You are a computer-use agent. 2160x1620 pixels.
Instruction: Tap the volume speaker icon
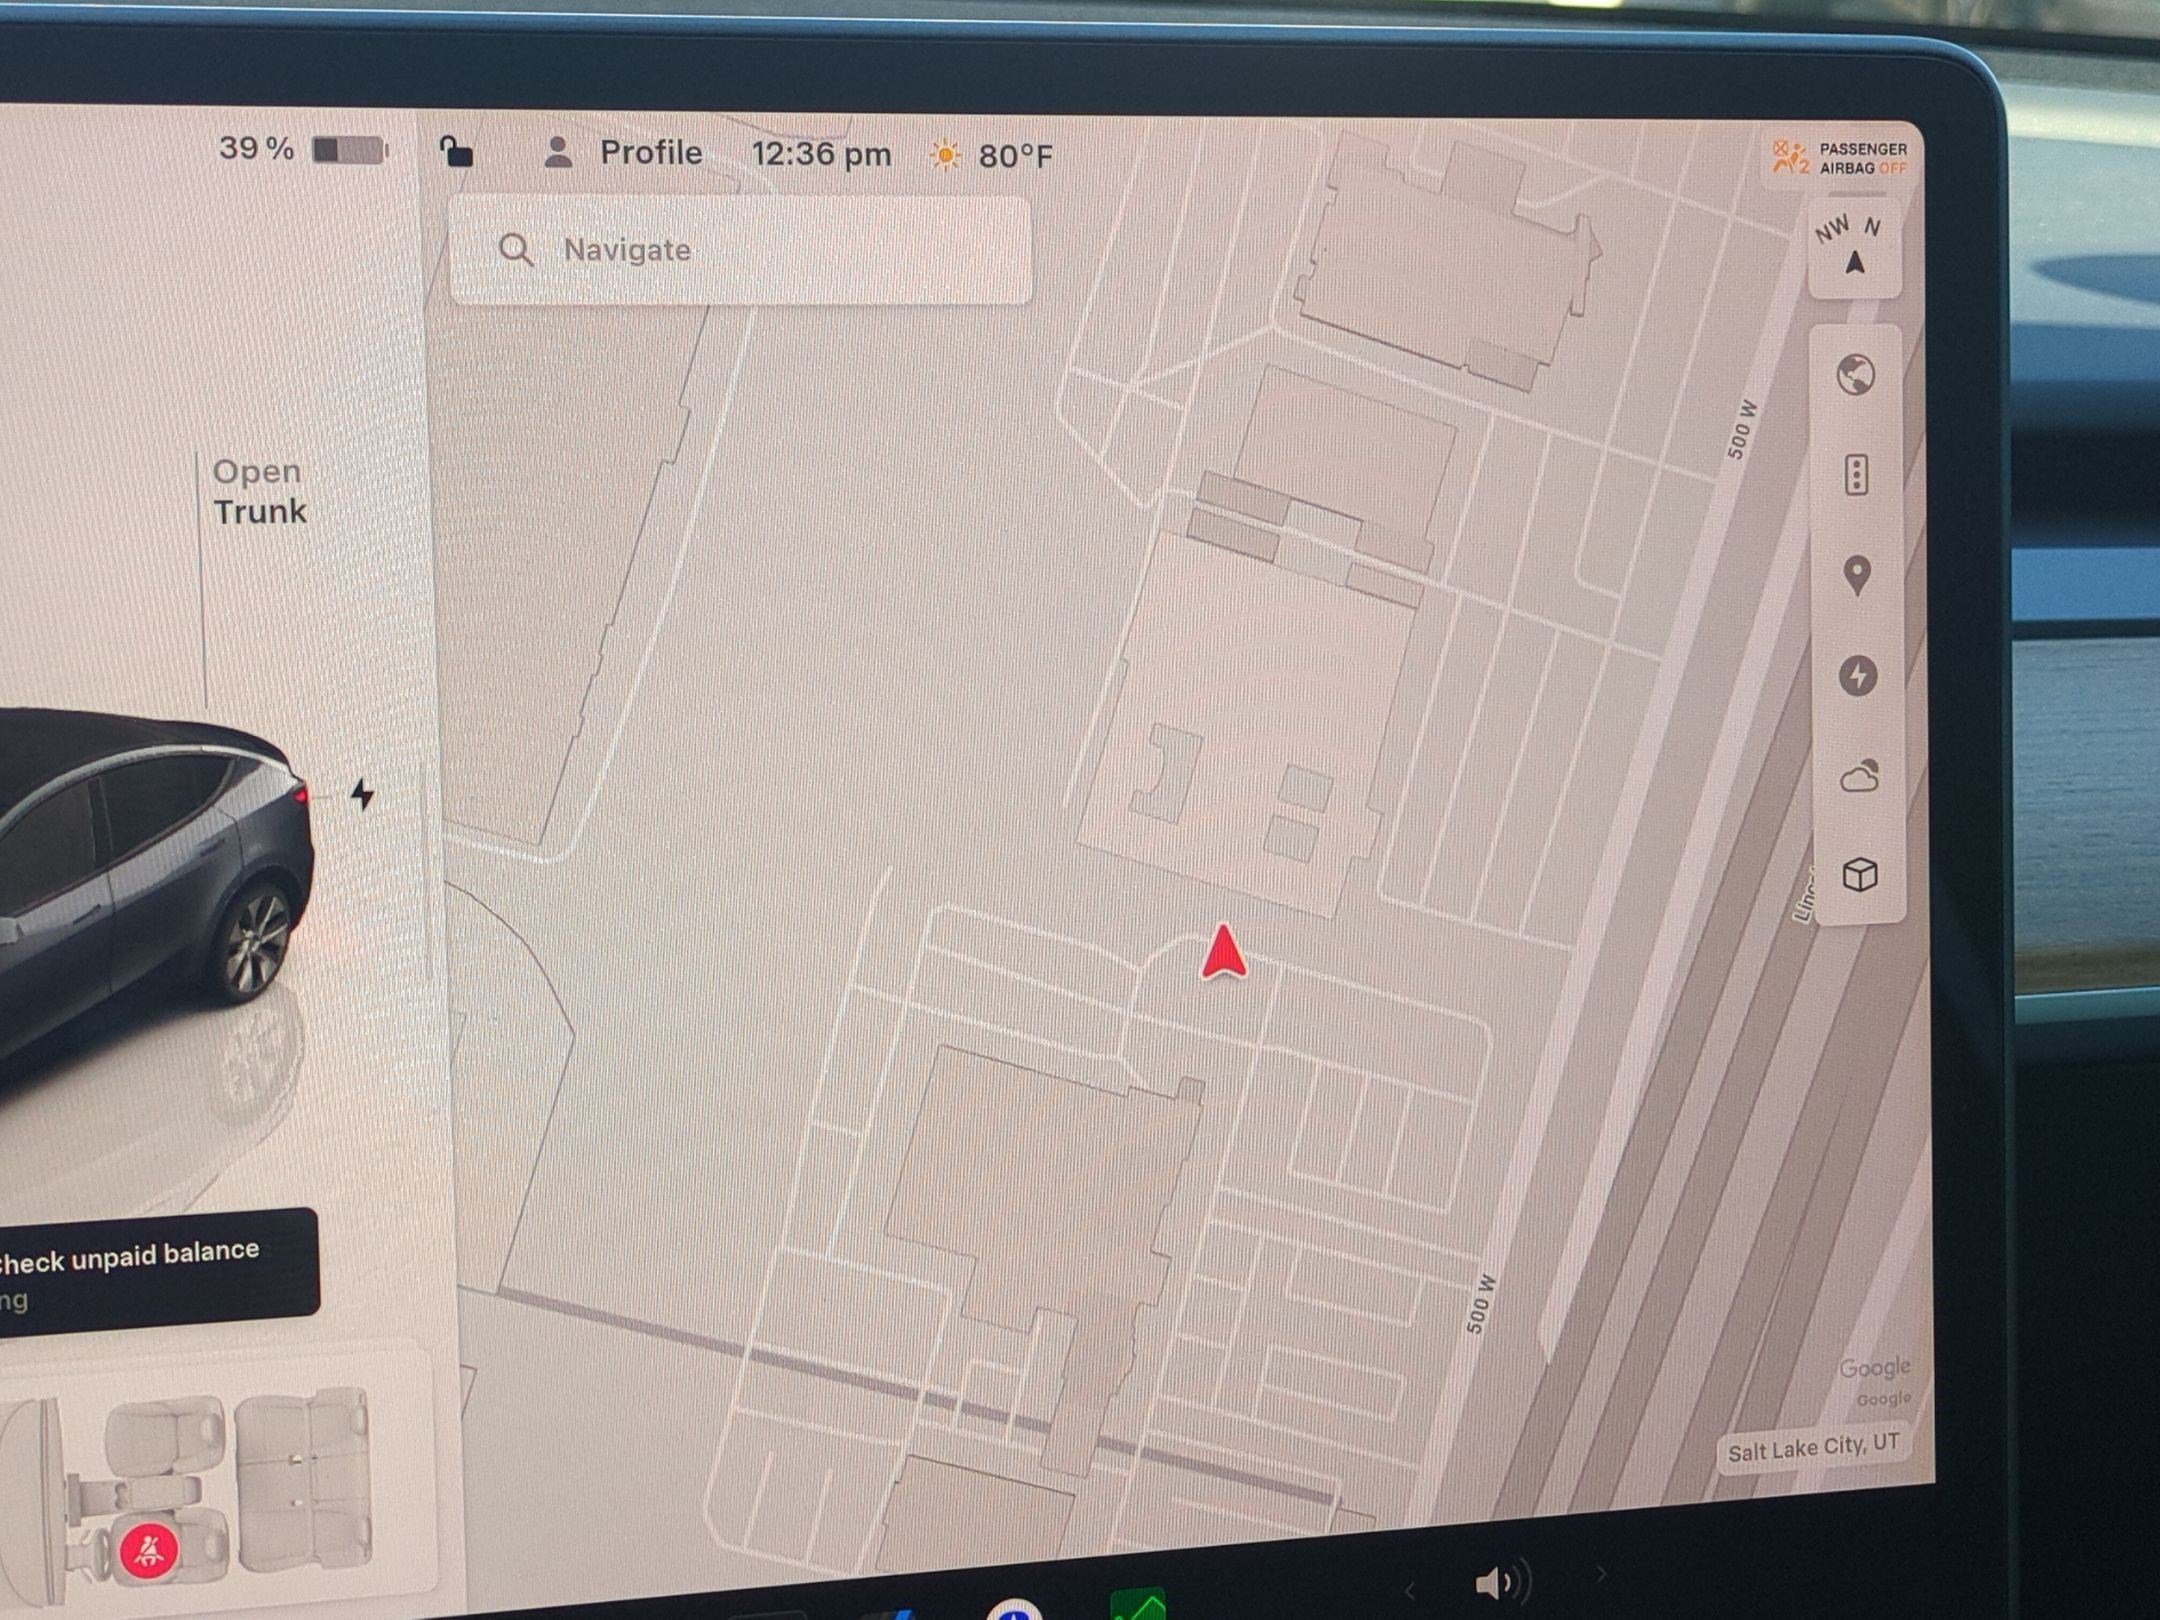tap(1503, 1583)
